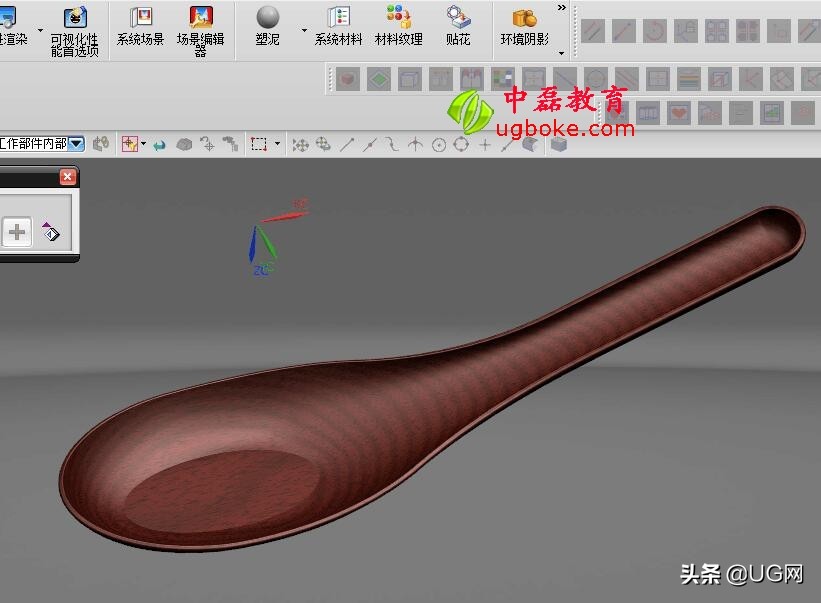Open System Materials (系统材料) panel
Viewport: 821px width, 603px height.
(x=338, y=27)
